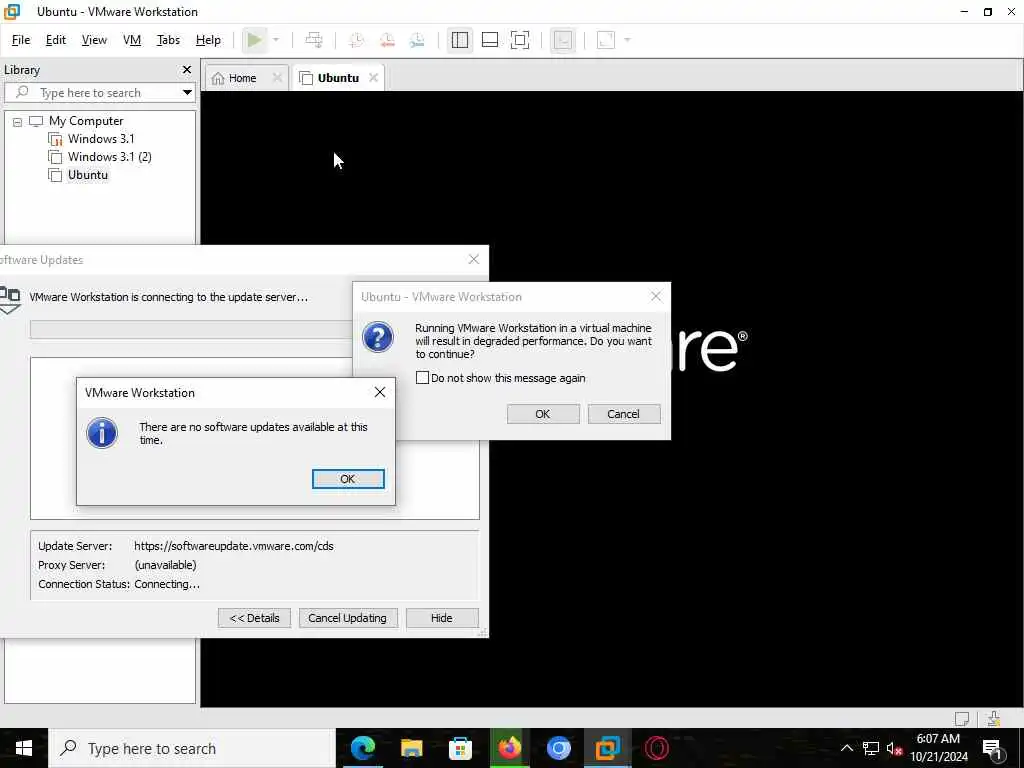Select Ubuntu in the library tree
The width and height of the screenshot is (1024, 768).
[x=88, y=175]
